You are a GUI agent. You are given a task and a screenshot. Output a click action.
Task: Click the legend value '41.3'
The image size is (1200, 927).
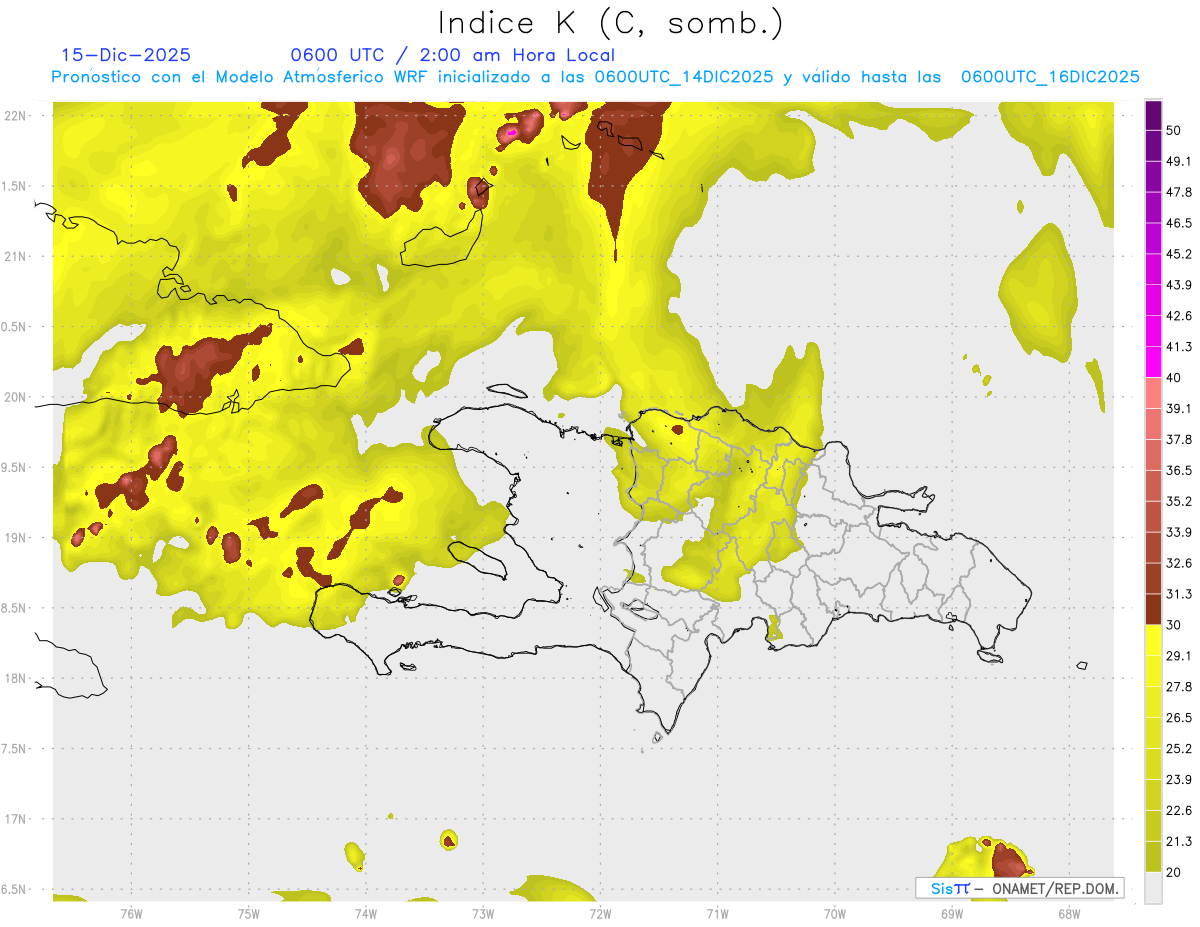pyautogui.click(x=1179, y=347)
